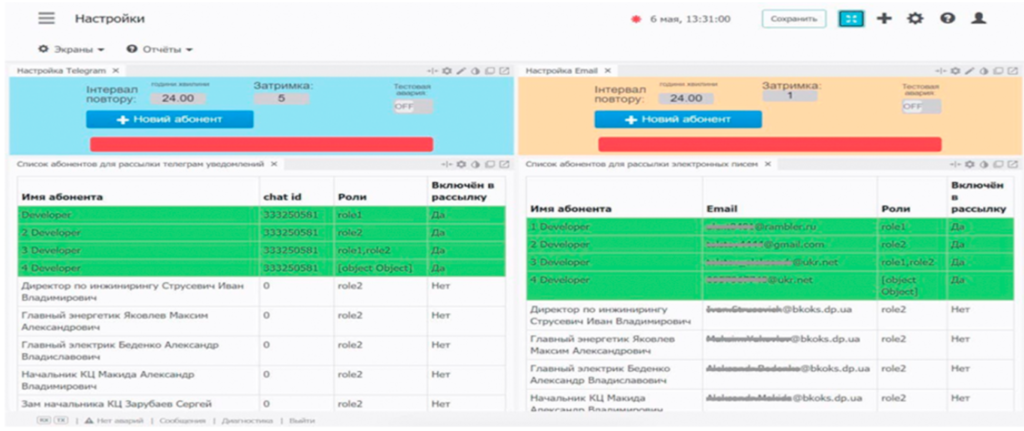Toggle contrast icon in email subscribers panel

pyautogui.click(x=985, y=164)
